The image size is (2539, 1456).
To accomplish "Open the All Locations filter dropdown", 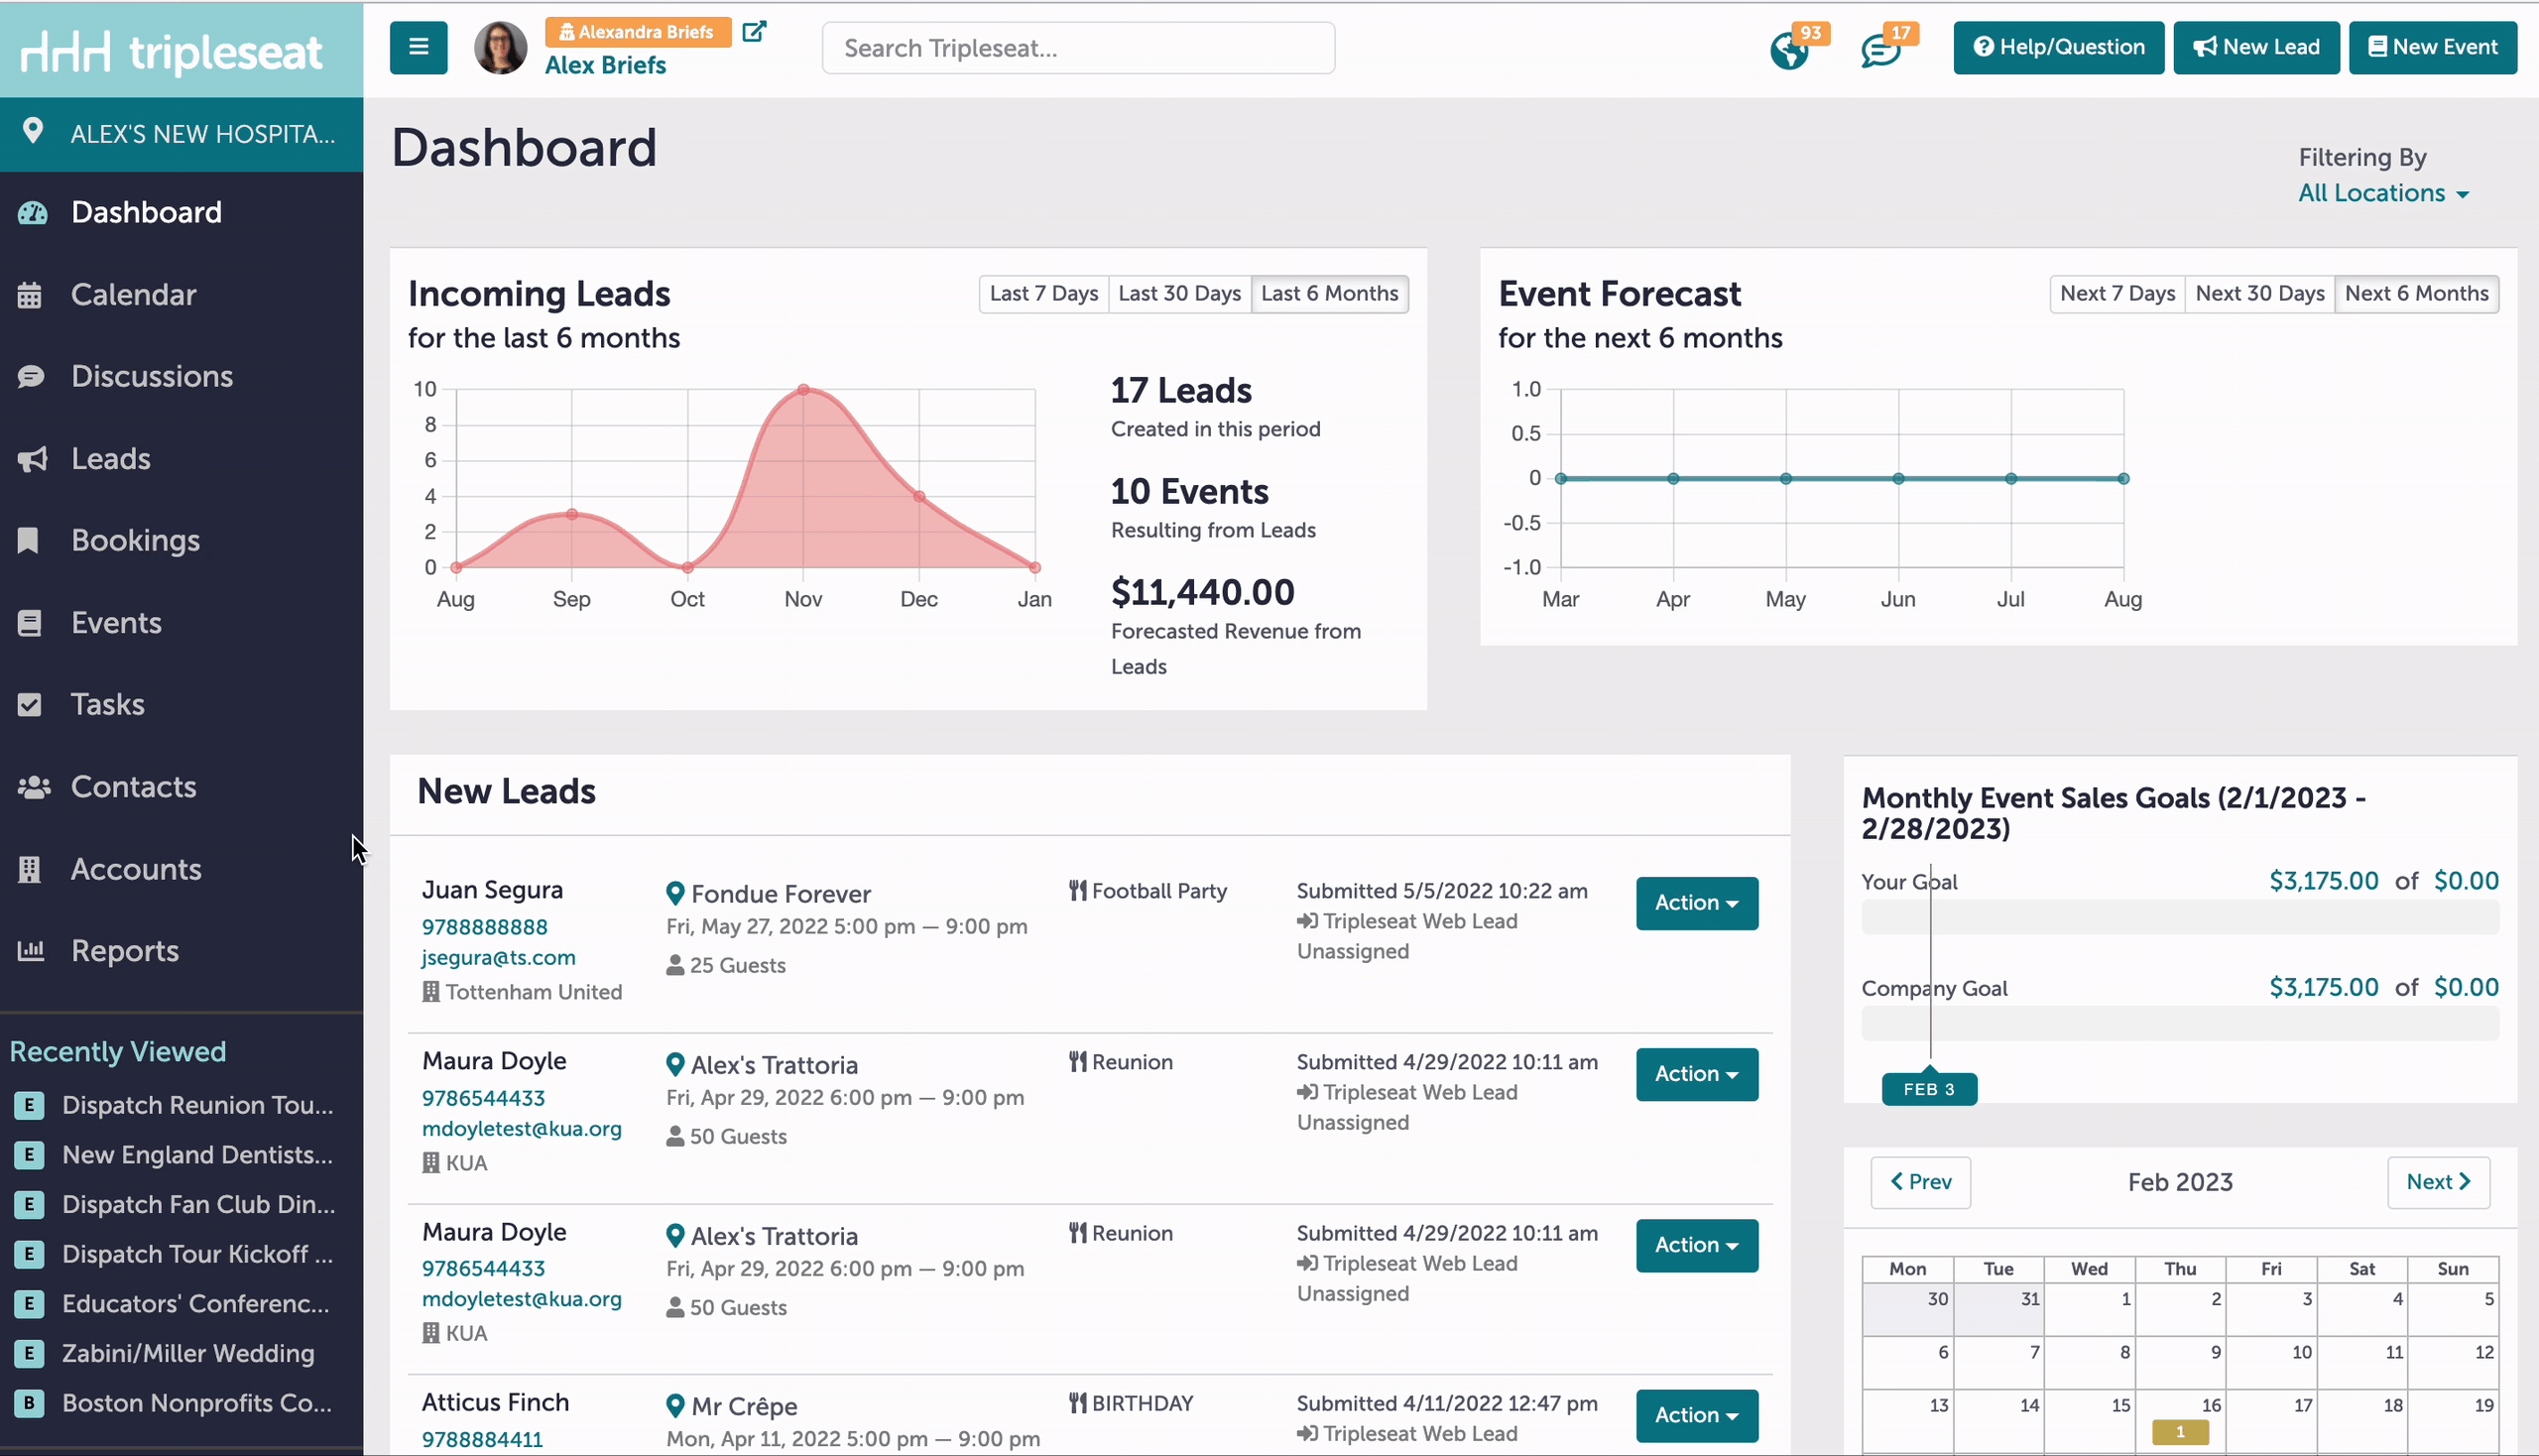I will pos(2383,193).
